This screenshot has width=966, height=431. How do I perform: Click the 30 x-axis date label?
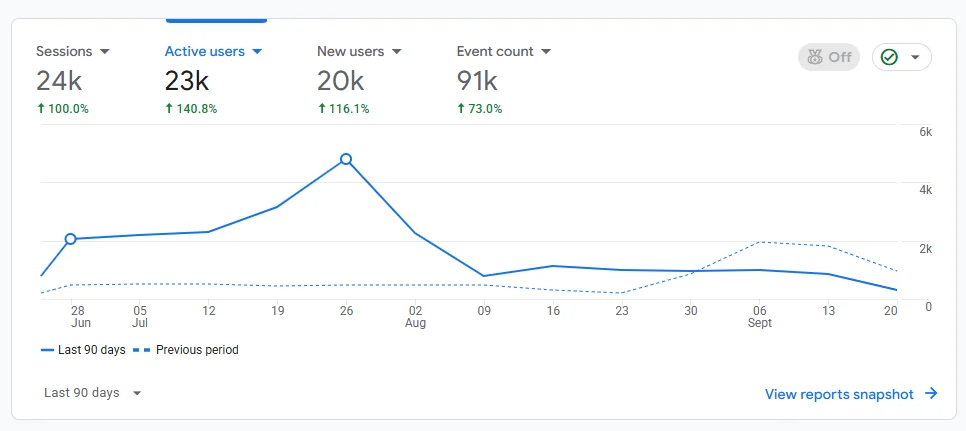691,311
